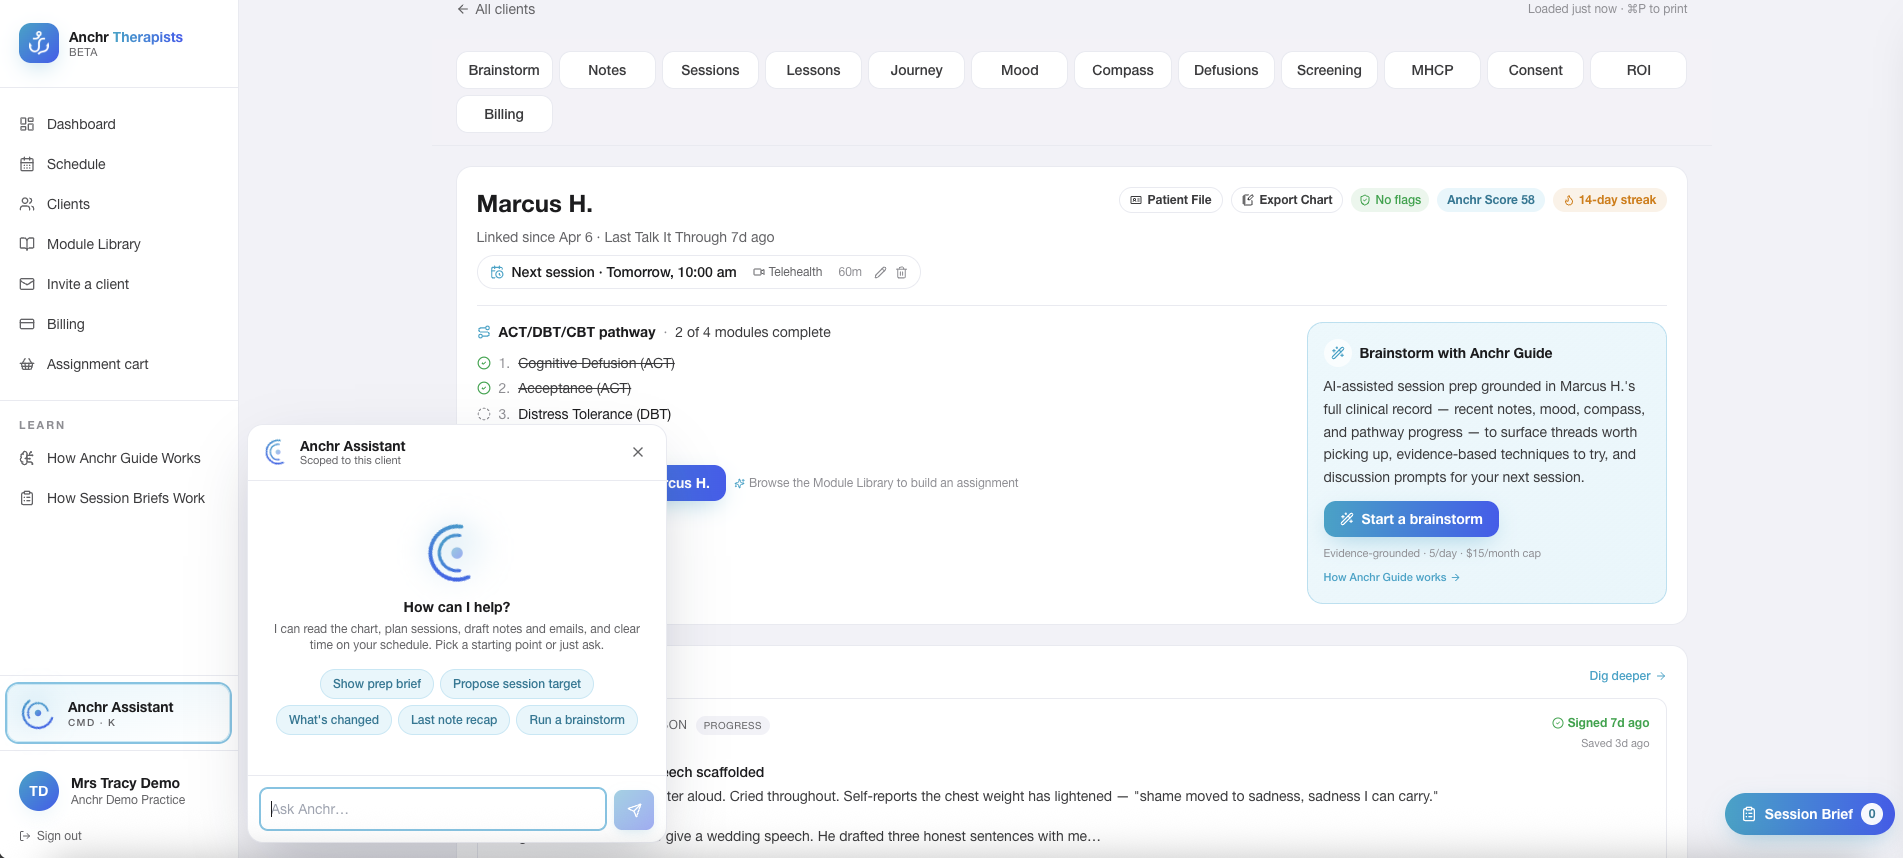Open the Patient File button
Viewport: 1903px width, 858px height.
pos(1170,200)
